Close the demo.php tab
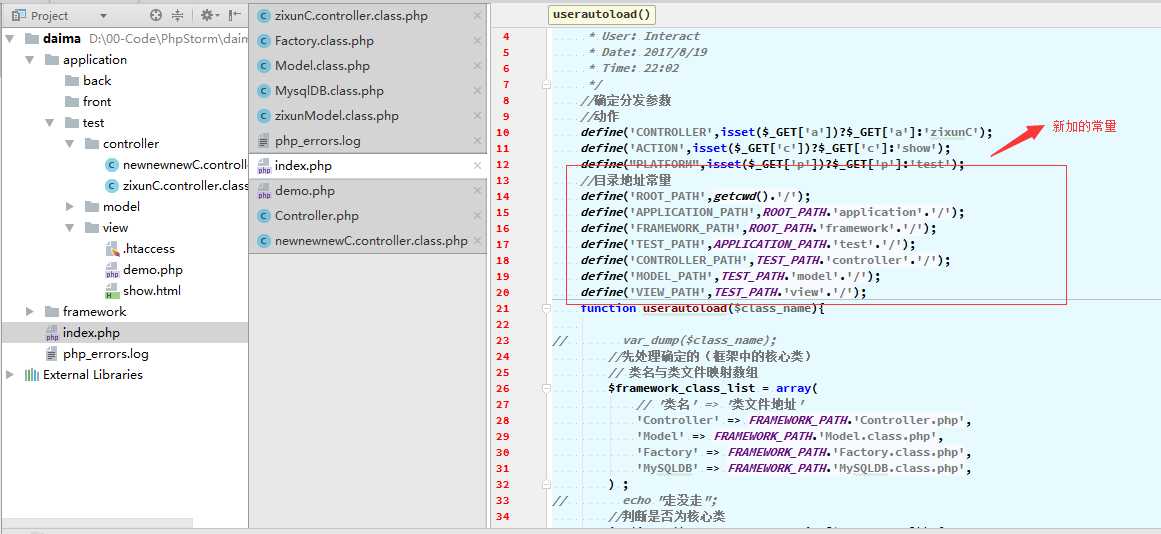 pyautogui.click(x=478, y=191)
